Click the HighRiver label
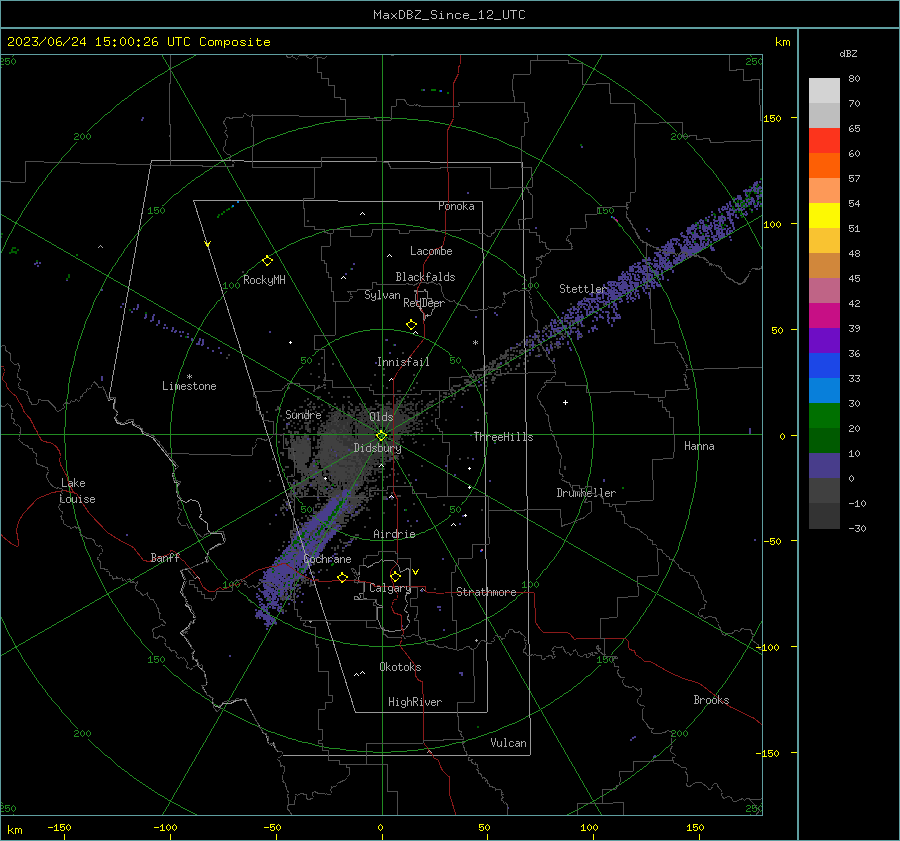Image resolution: width=900 pixels, height=841 pixels. pos(415,702)
